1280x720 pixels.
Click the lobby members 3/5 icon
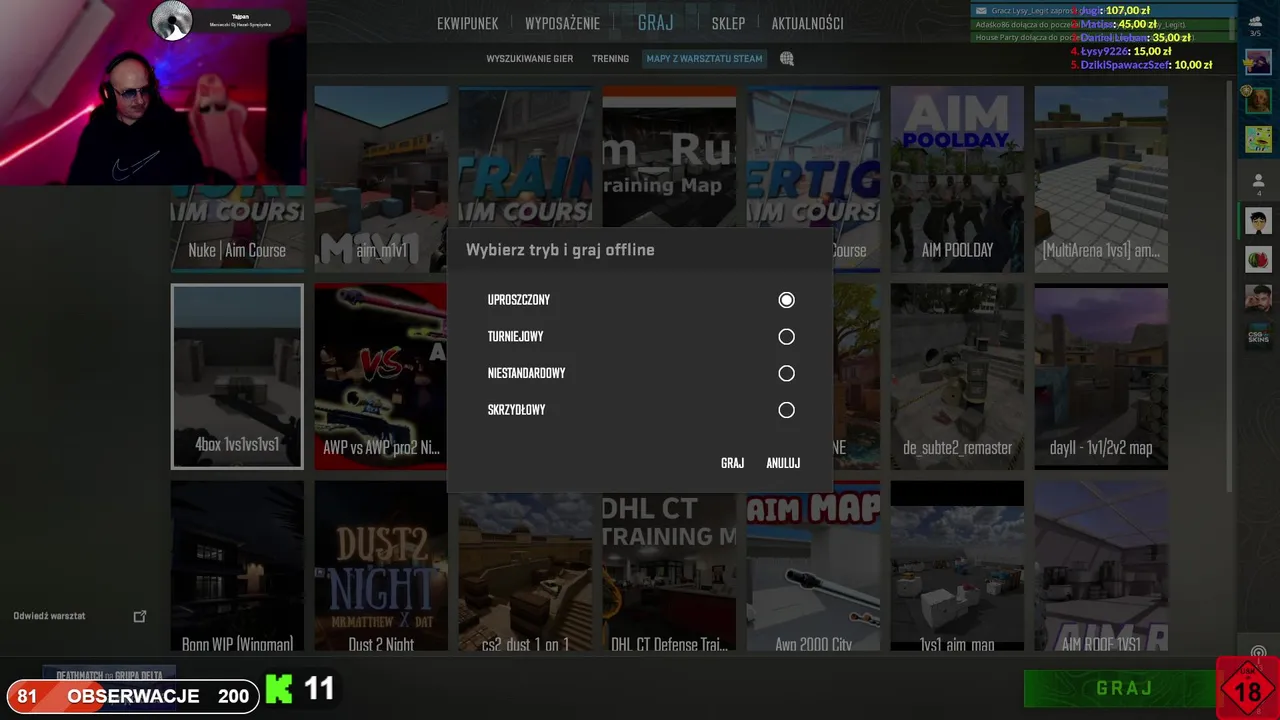pyautogui.click(x=1256, y=26)
